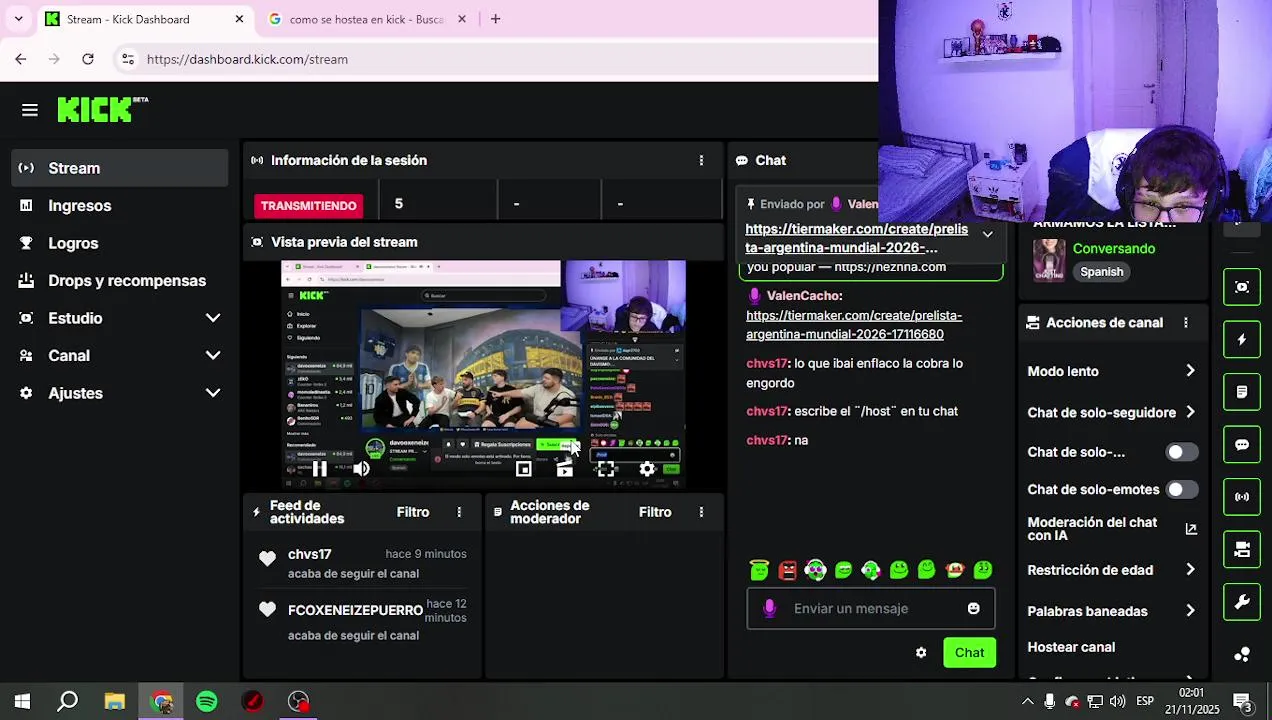This screenshot has width=1272, height=720.
Task: Expand Modo lento settings
Action: (x=1112, y=371)
